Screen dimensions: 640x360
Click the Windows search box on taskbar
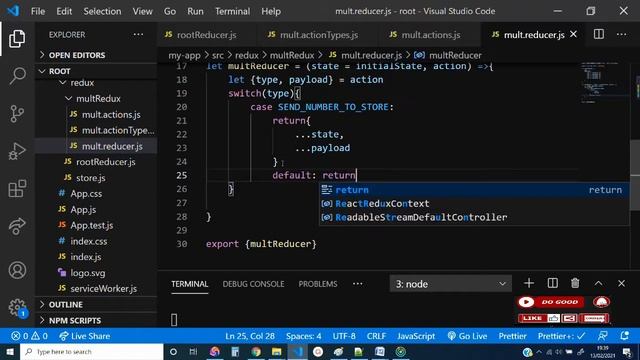[x=92, y=351]
